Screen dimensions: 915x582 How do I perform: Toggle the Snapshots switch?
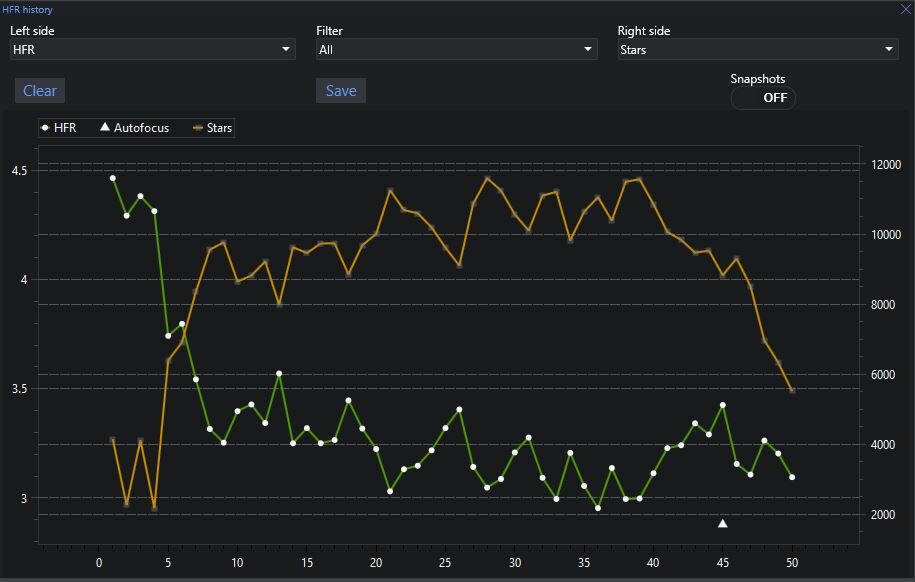pyautogui.click(x=764, y=98)
